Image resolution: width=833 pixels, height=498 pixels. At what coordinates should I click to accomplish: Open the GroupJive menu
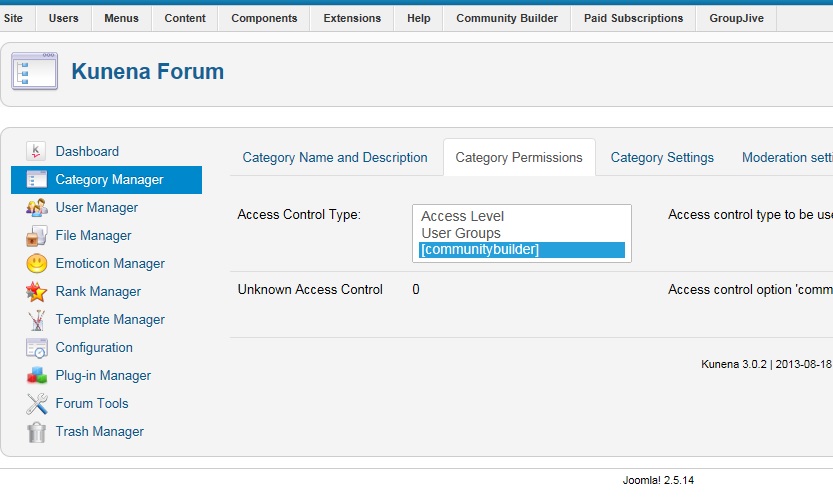pyautogui.click(x=736, y=18)
